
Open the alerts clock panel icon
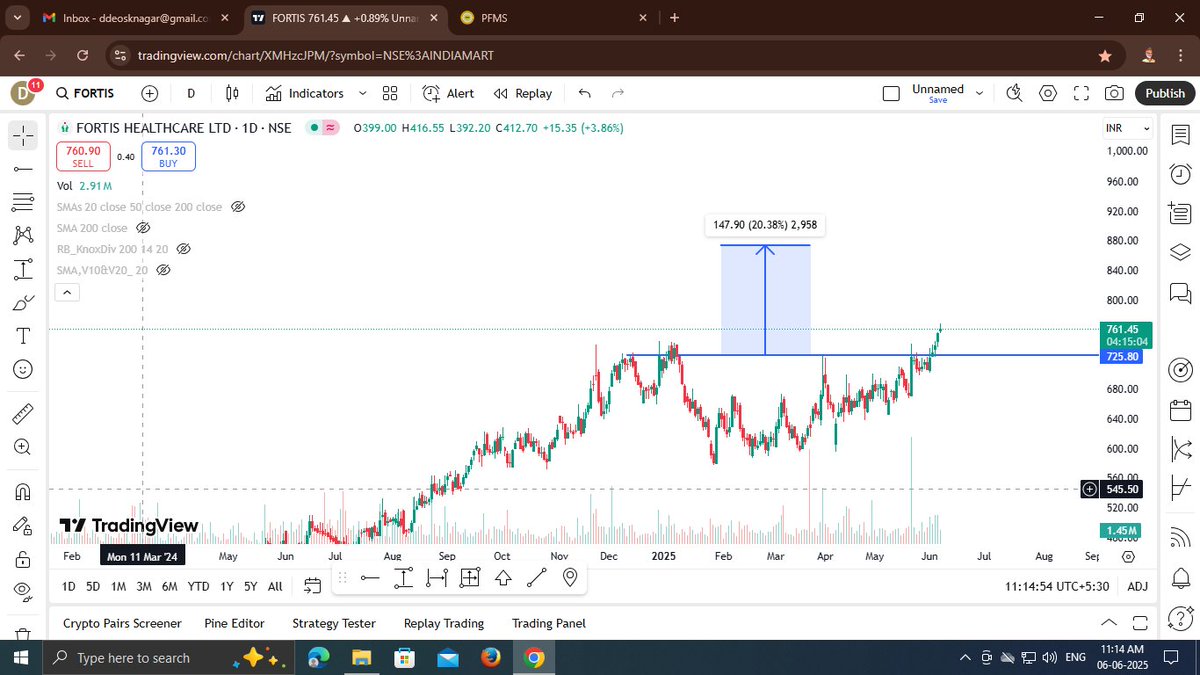[1180, 173]
